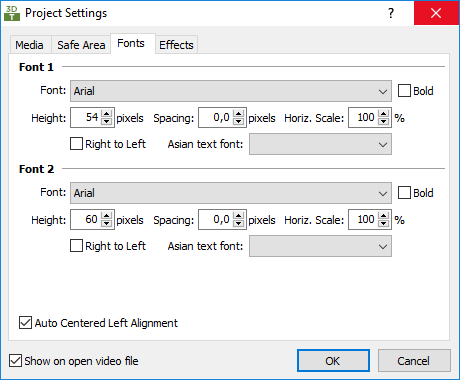This screenshot has width=460, height=380.
Task: Increase Font 2 Horiz. Scale with up arrow
Action: [x=384, y=216]
